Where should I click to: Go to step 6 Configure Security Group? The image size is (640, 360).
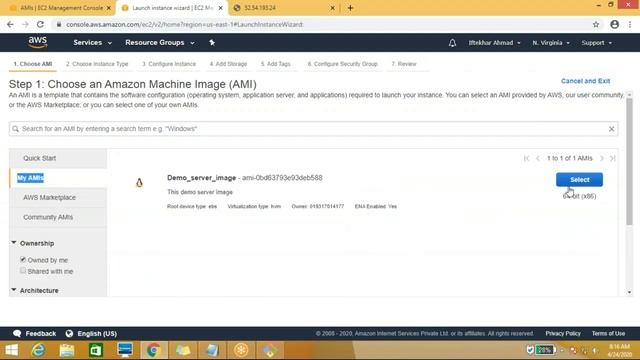click(x=342, y=64)
